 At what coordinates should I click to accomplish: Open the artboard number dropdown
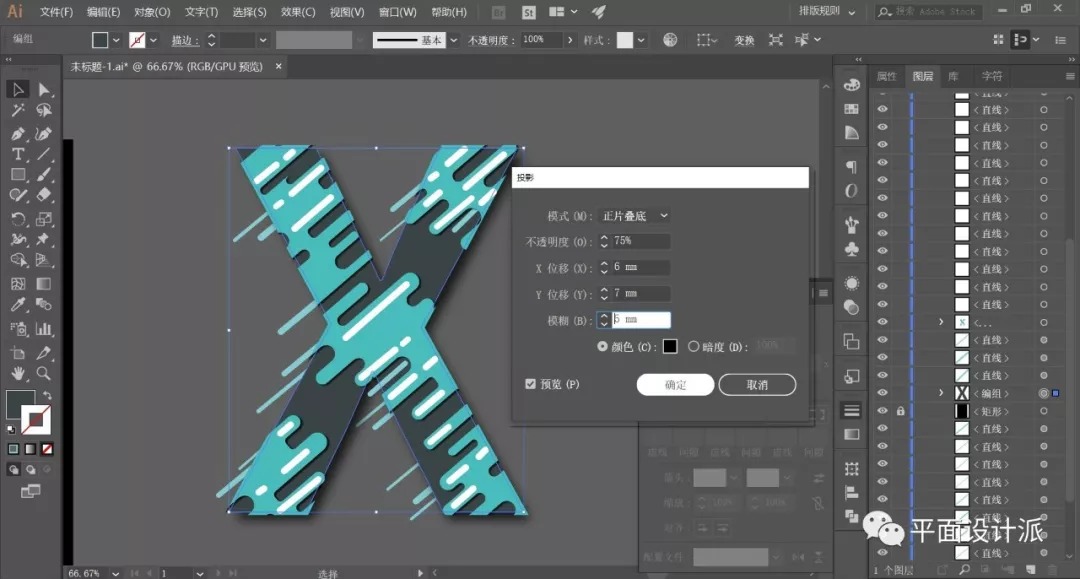(x=199, y=573)
